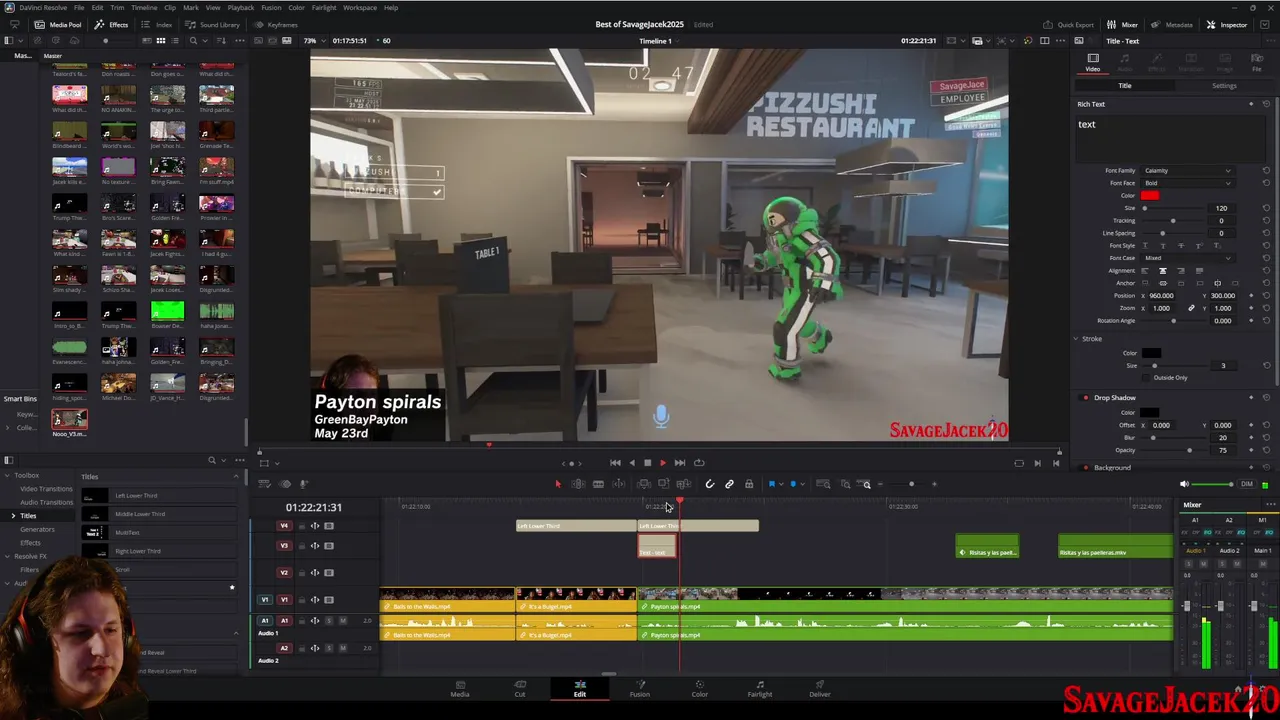The image size is (1280, 720).
Task: Open the viewer zoom percentage dropdown
Action: (313, 41)
